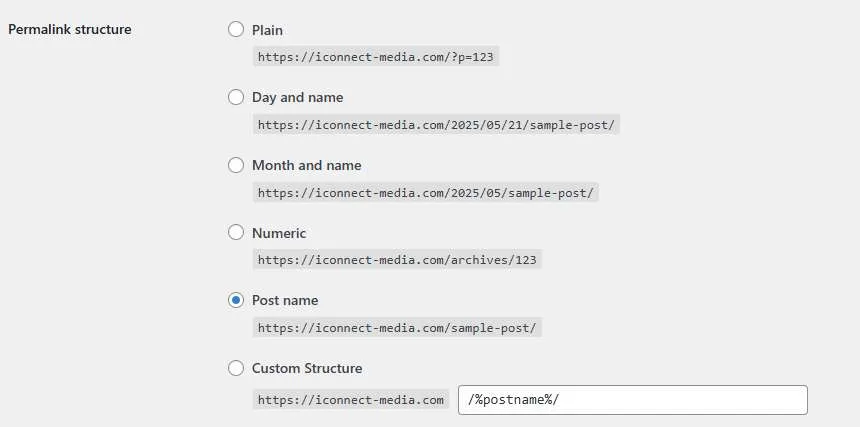
Task: Click the "Post name" label text
Action: tap(285, 300)
